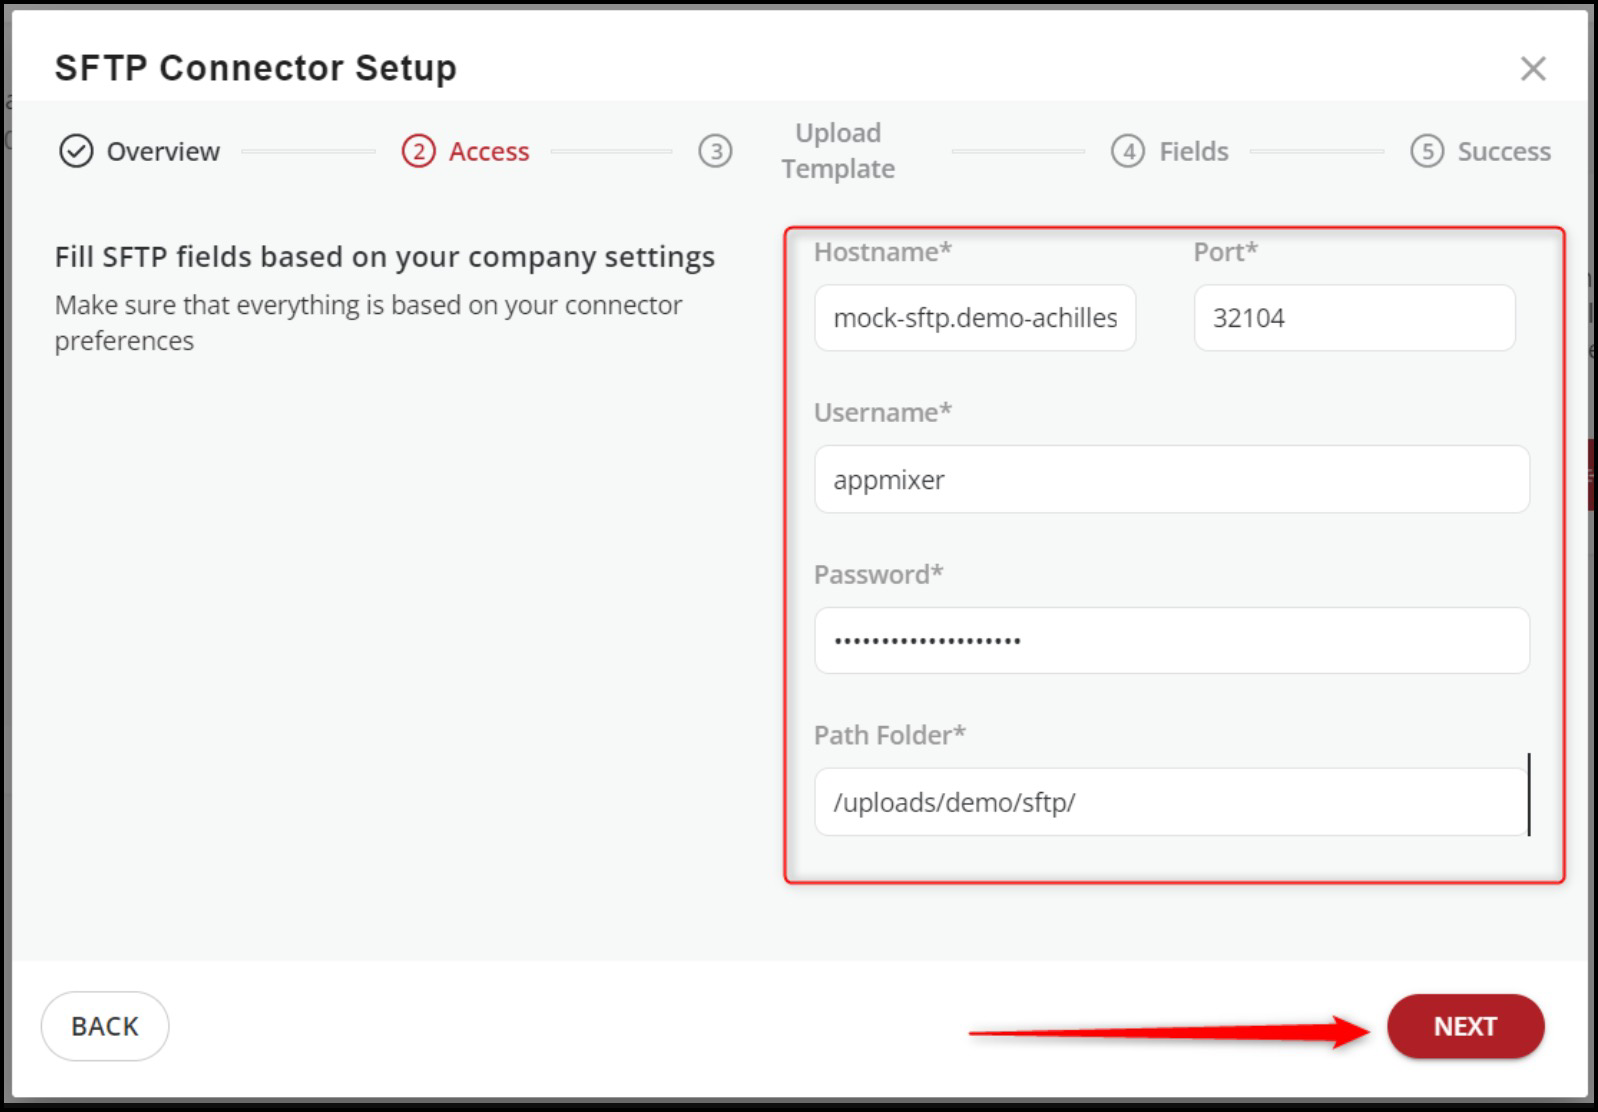
Task: Select the Success step label
Action: [1503, 151]
